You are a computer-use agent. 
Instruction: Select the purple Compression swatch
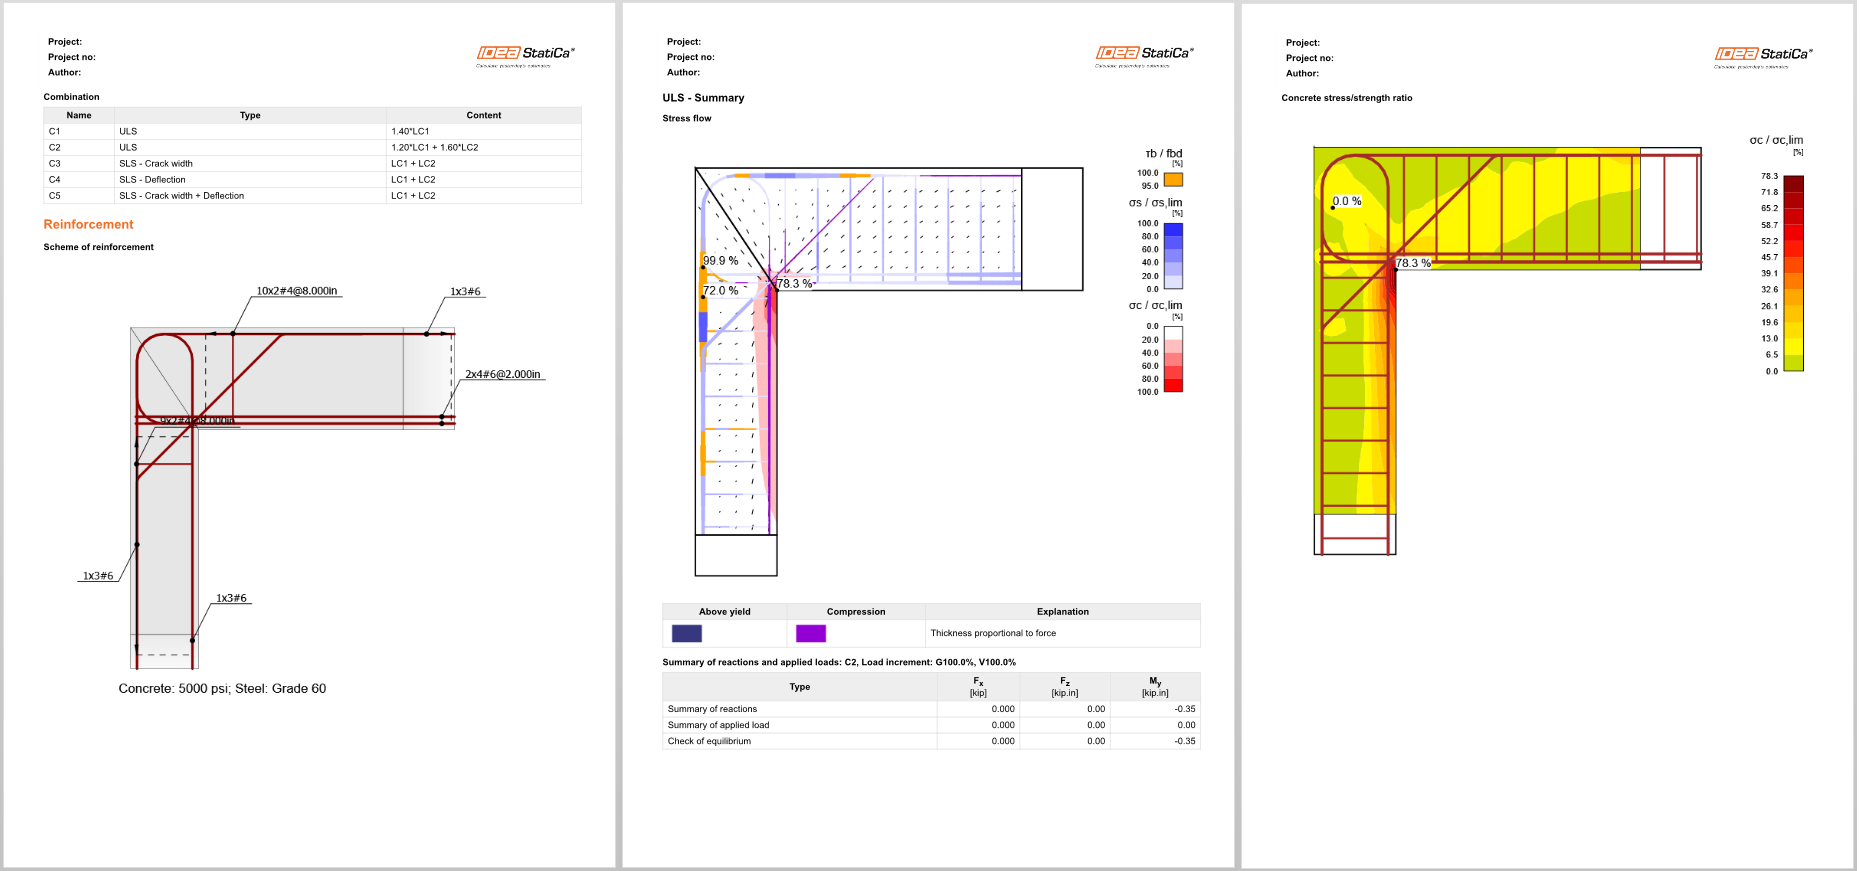click(x=810, y=633)
